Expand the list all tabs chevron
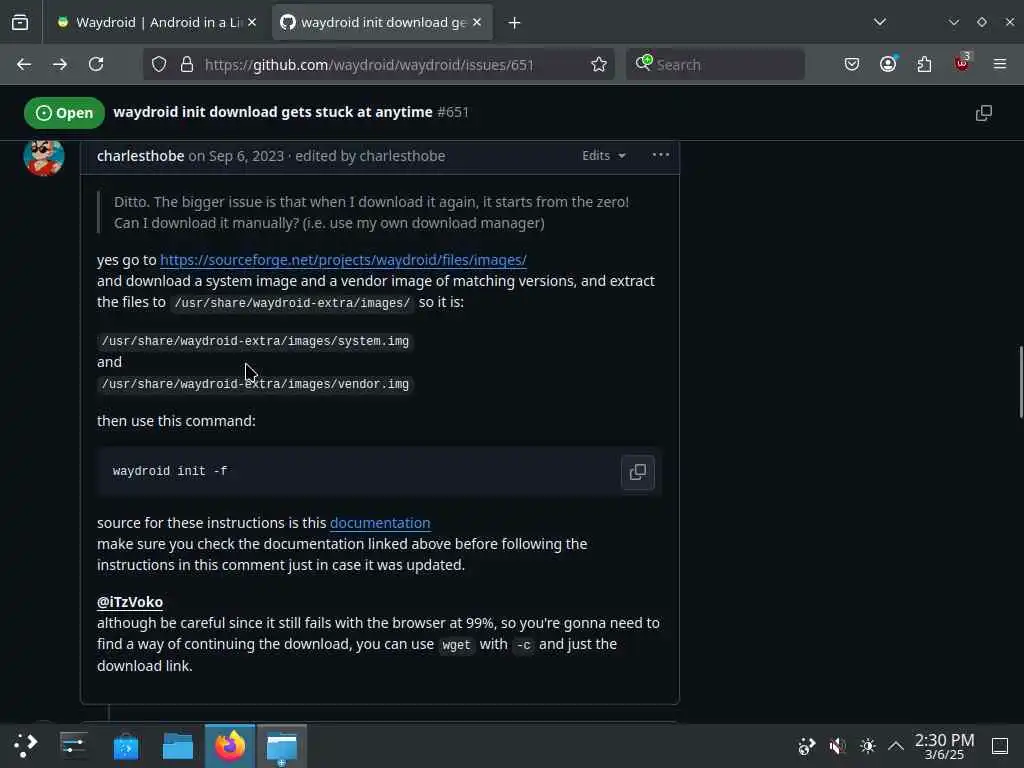 point(880,22)
